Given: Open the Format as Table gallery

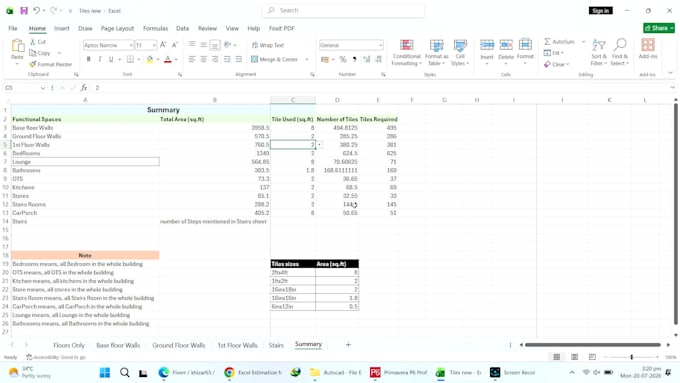Looking at the screenshot, I should [x=436, y=52].
